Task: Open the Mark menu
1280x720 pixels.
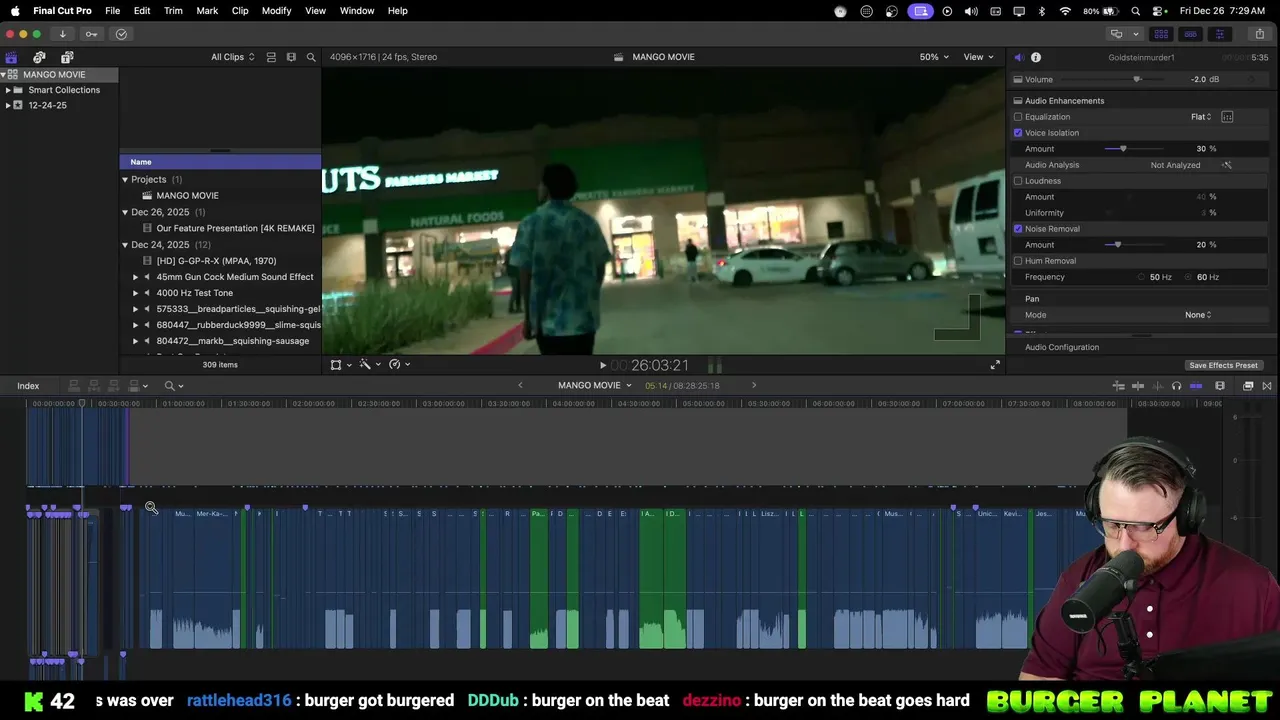Action: point(207,11)
